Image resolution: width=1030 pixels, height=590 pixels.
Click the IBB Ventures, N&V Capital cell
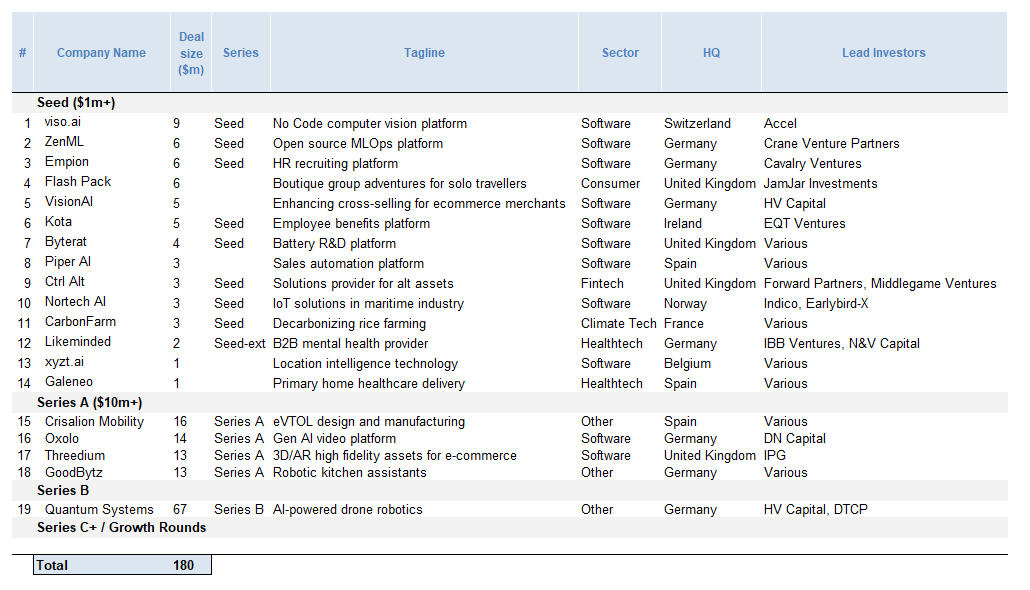point(841,344)
